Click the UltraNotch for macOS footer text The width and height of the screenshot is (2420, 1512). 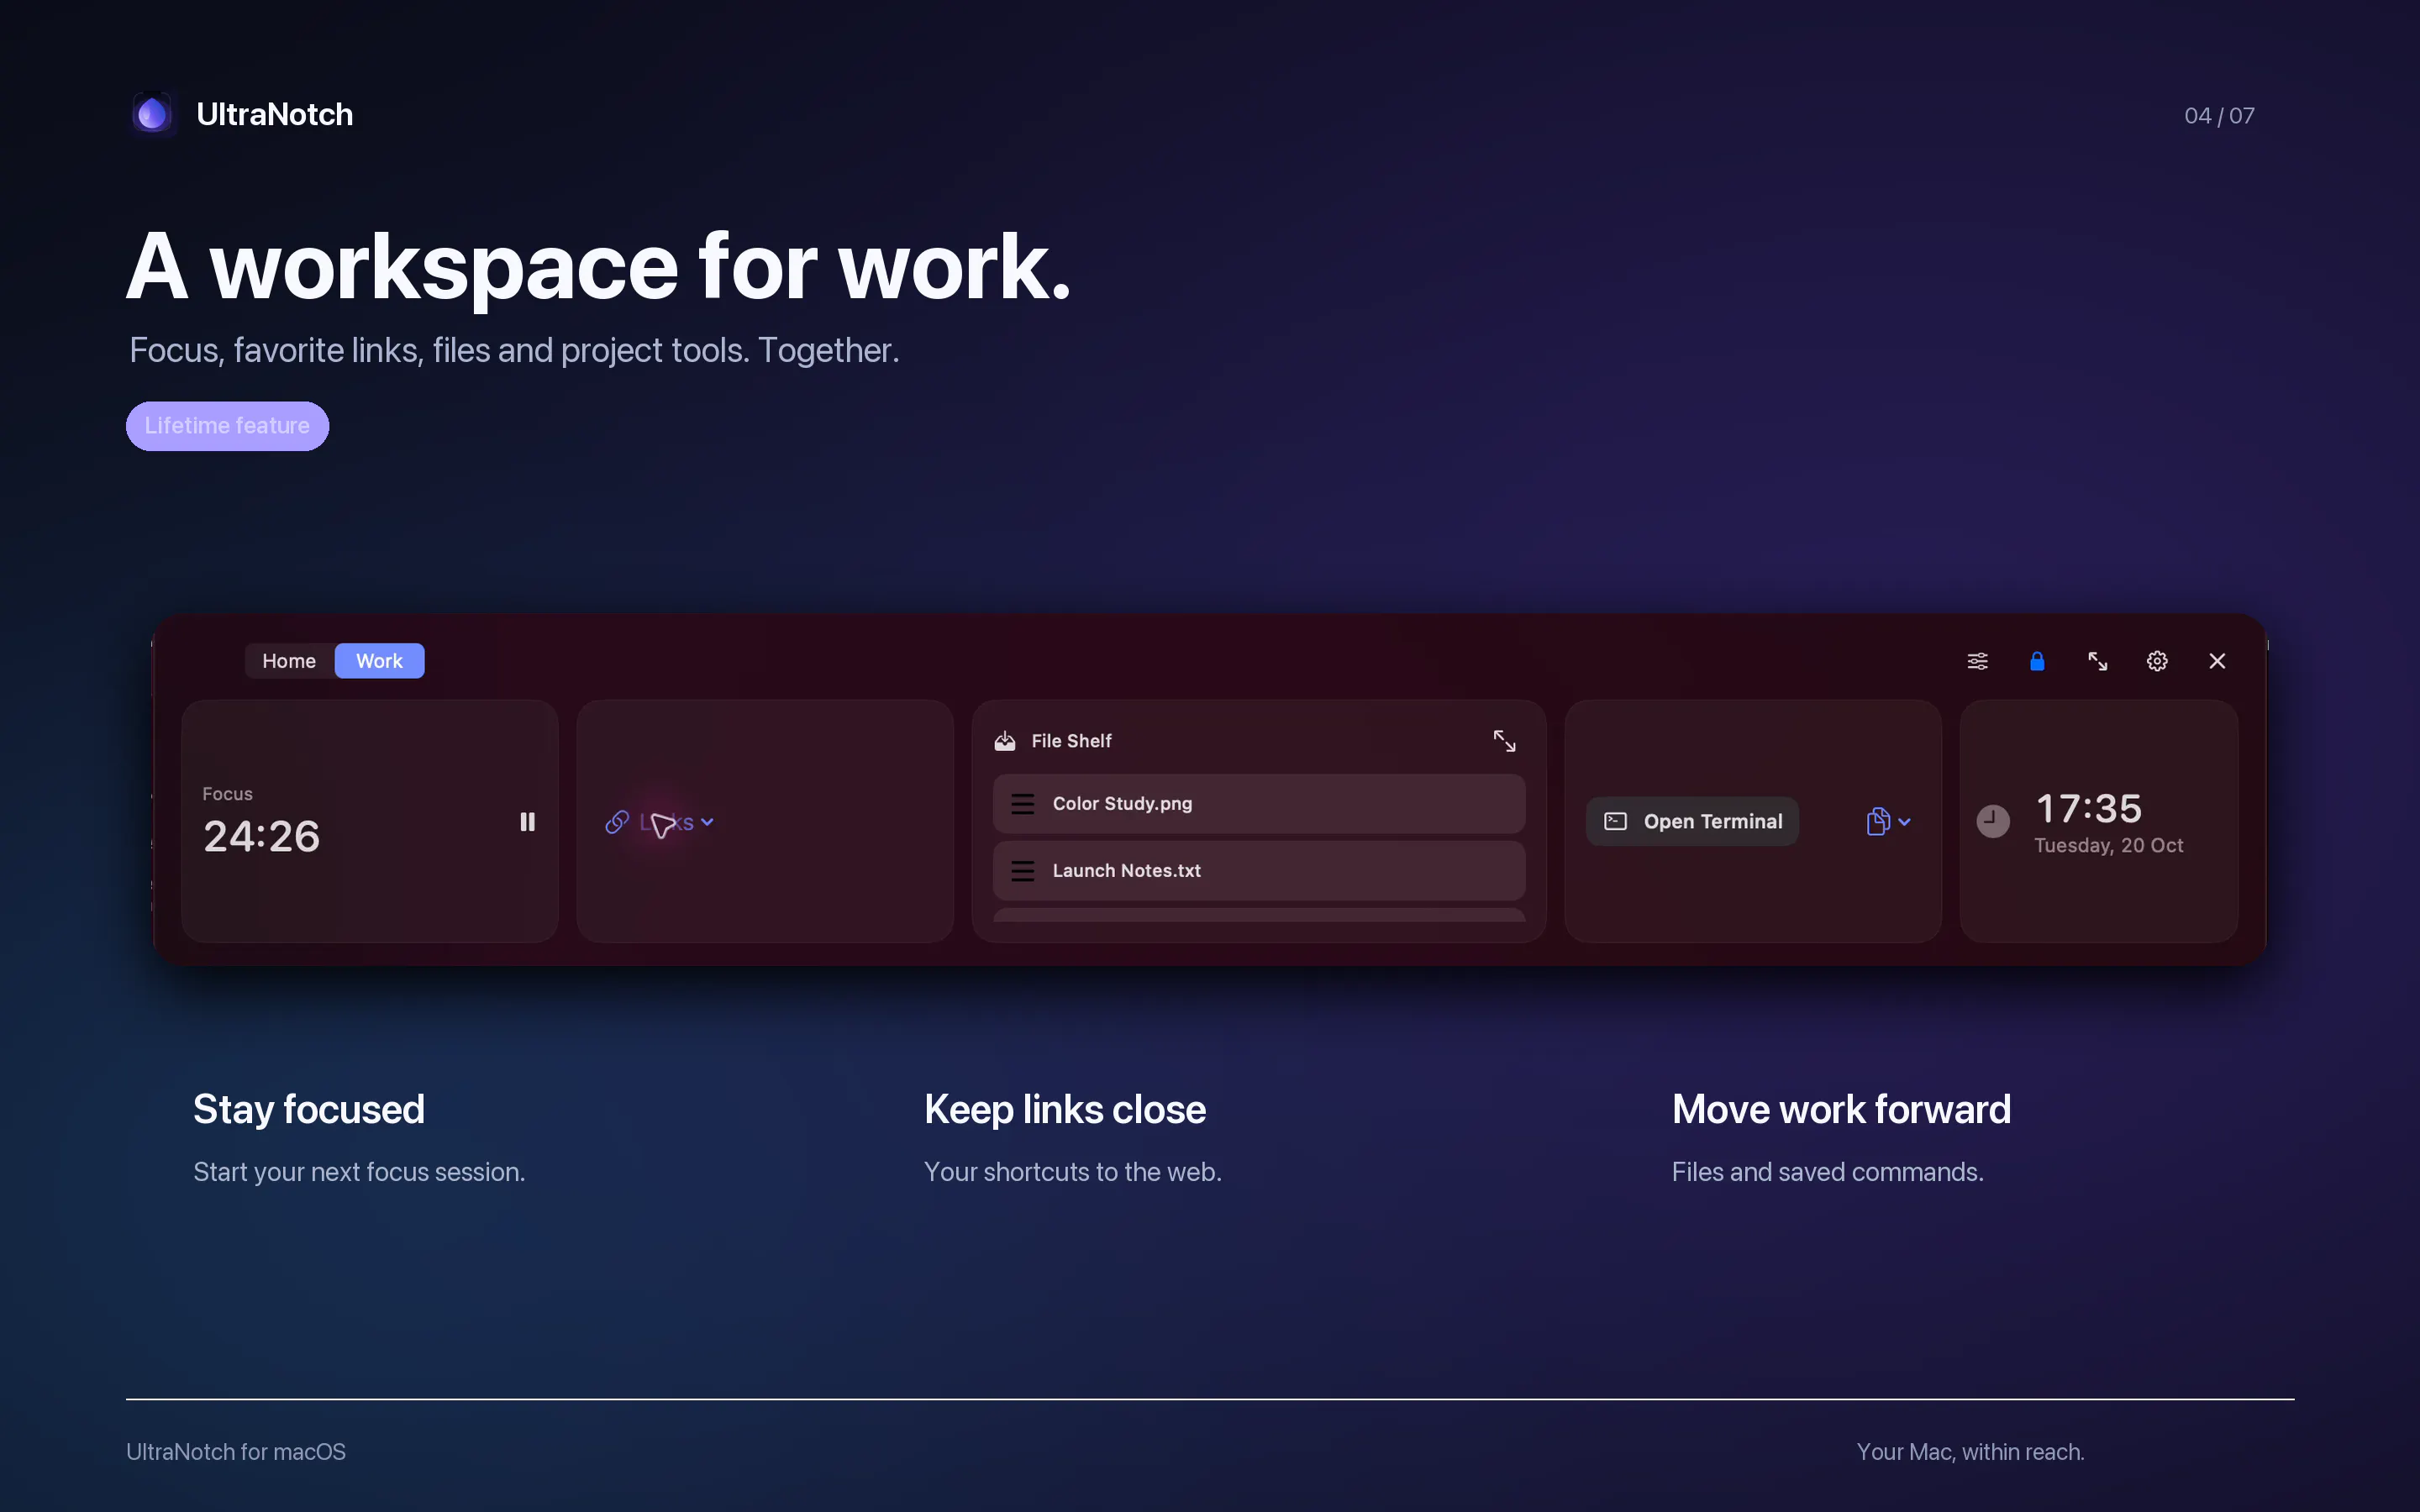coord(236,1452)
